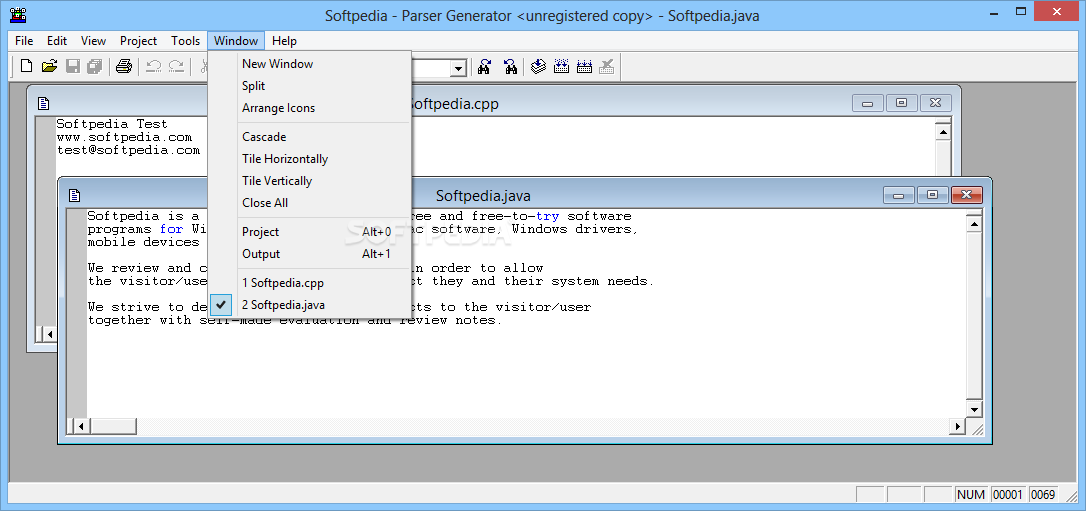Open the Tools menu
1086x511 pixels.
[186, 41]
